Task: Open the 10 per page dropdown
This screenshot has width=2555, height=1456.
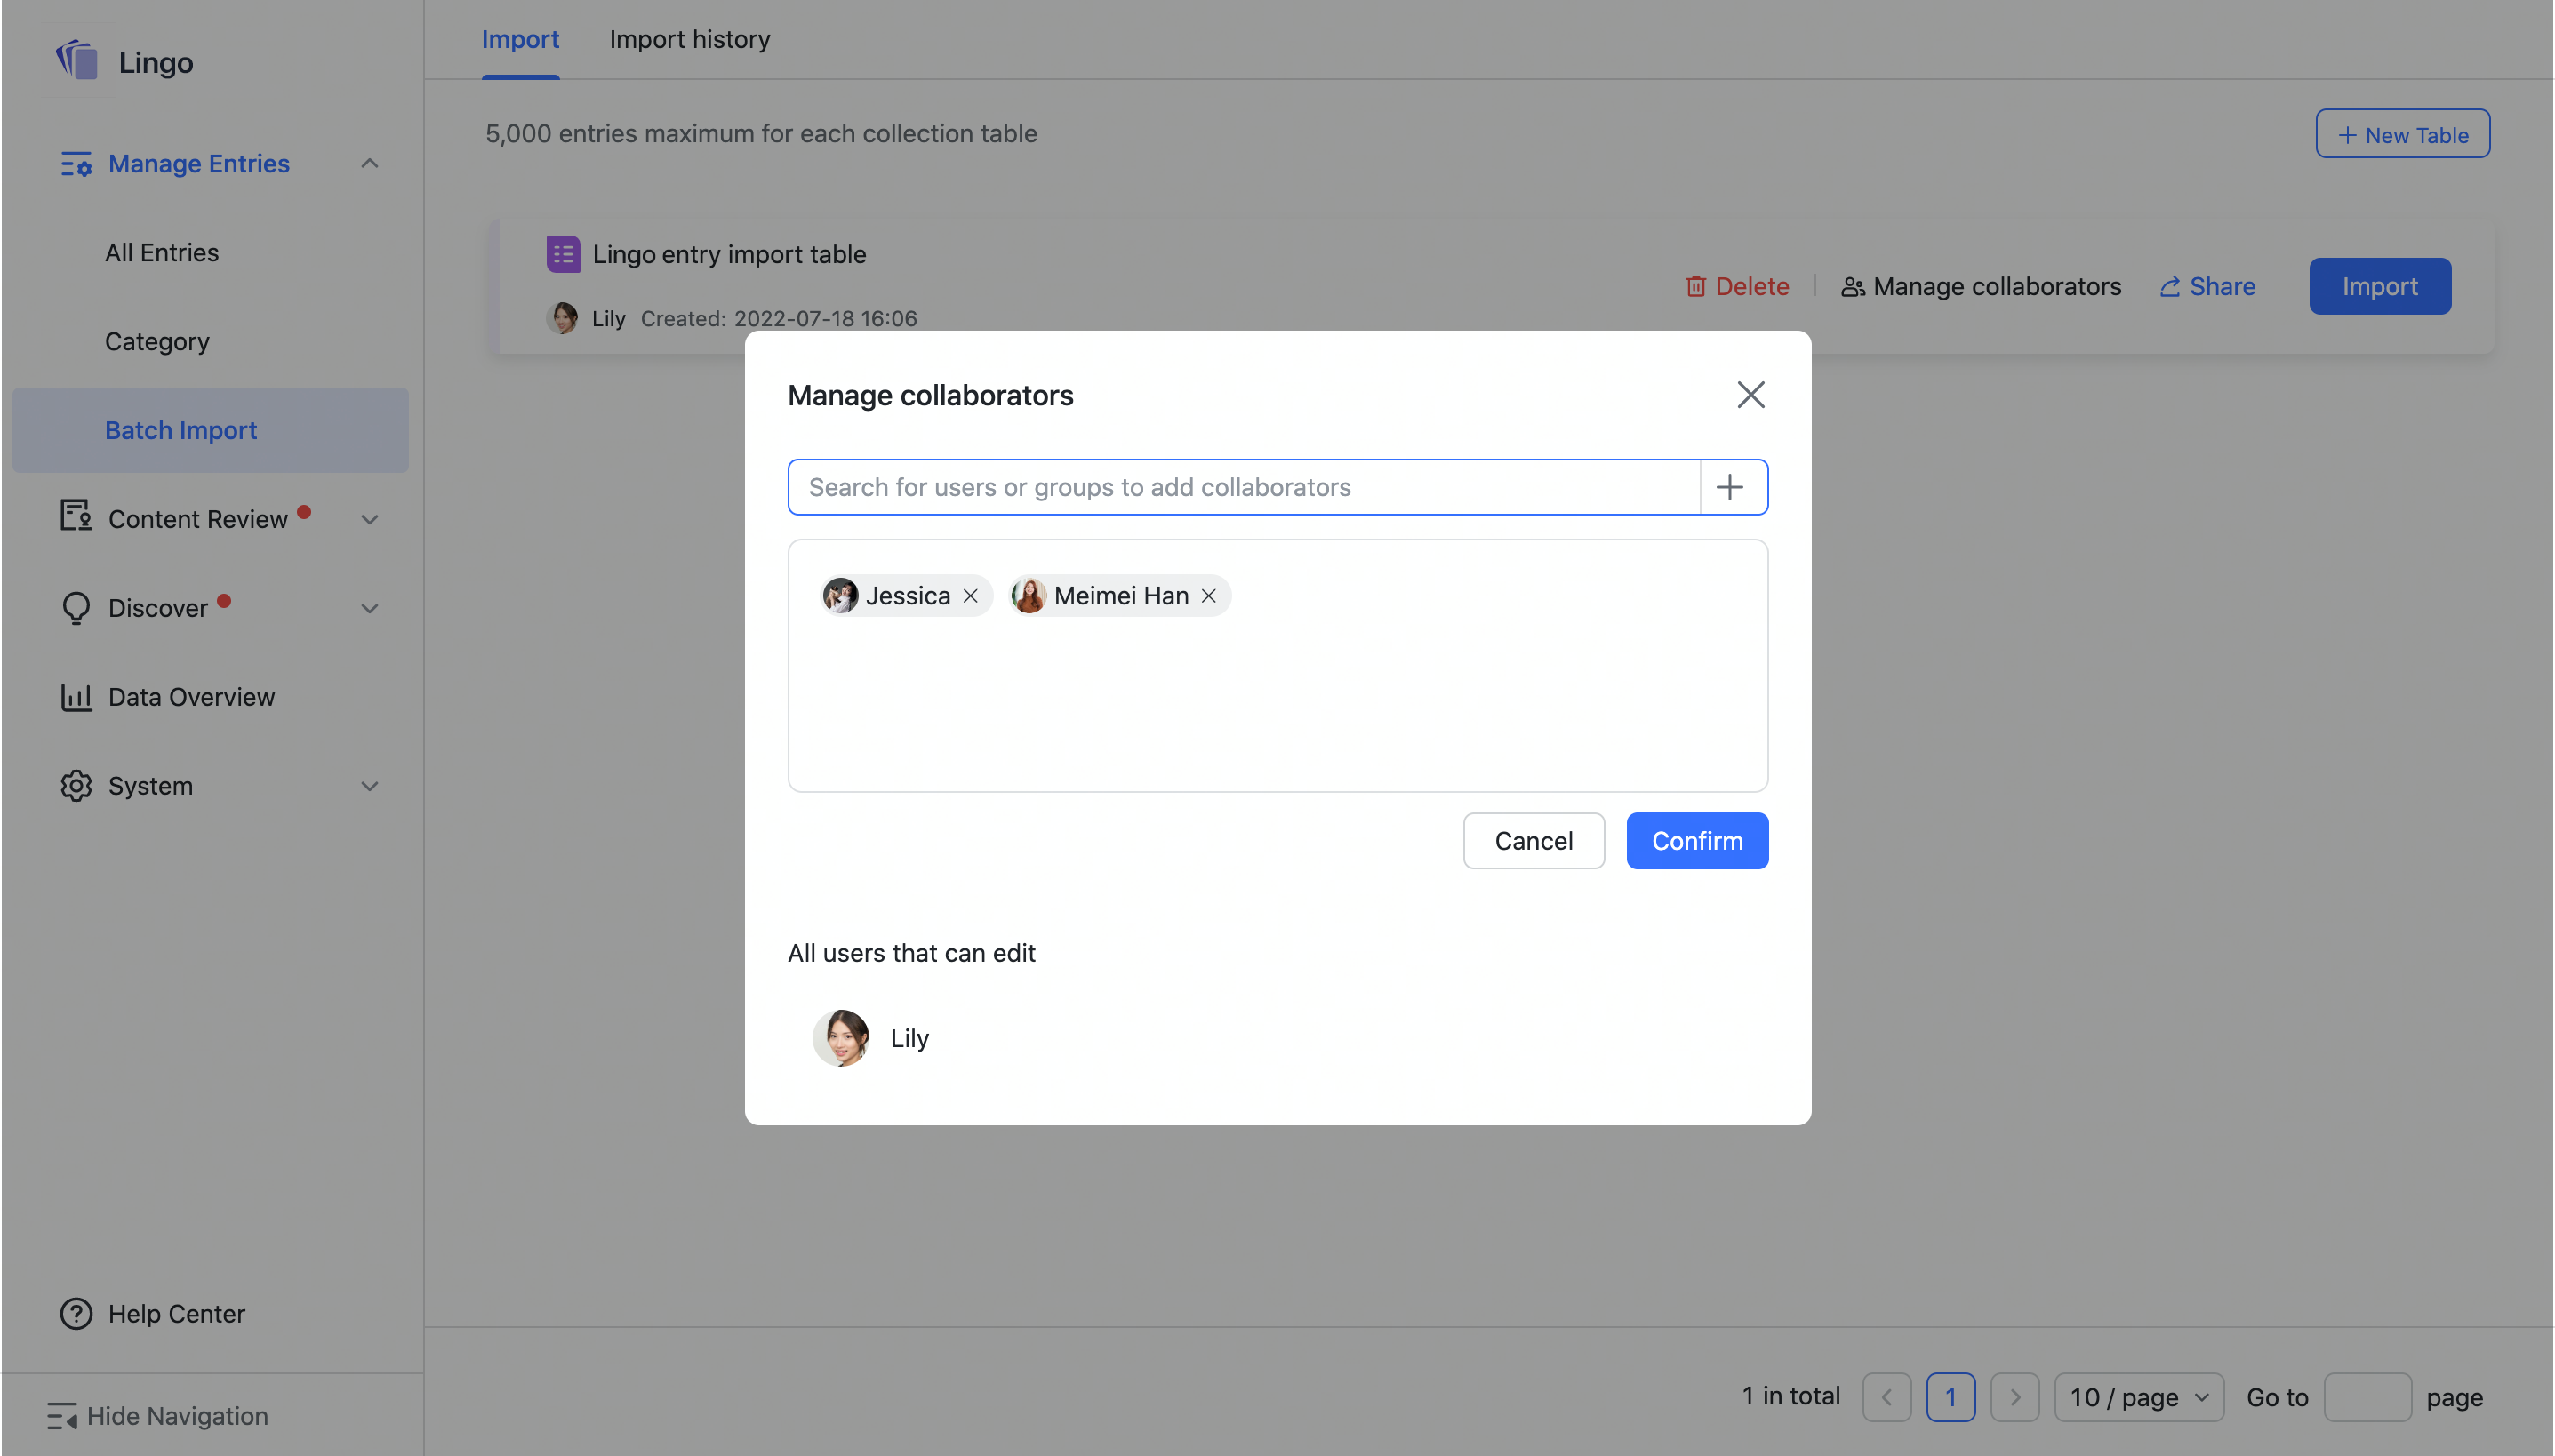Action: pyautogui.click(x=2137, y=1396)
